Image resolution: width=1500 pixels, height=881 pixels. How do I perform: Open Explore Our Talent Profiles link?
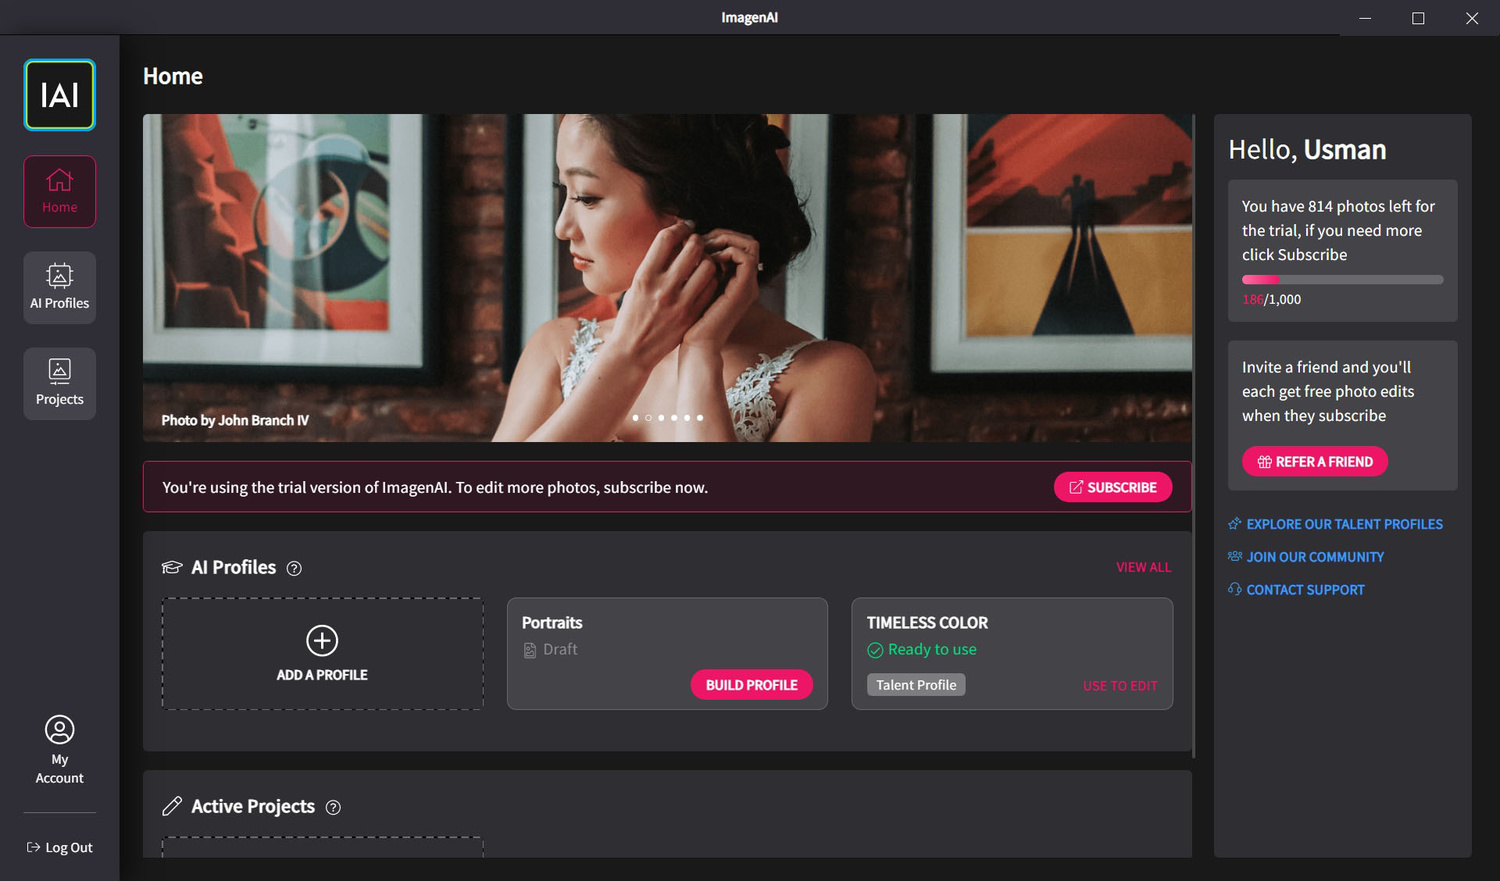coord(1335,524)
